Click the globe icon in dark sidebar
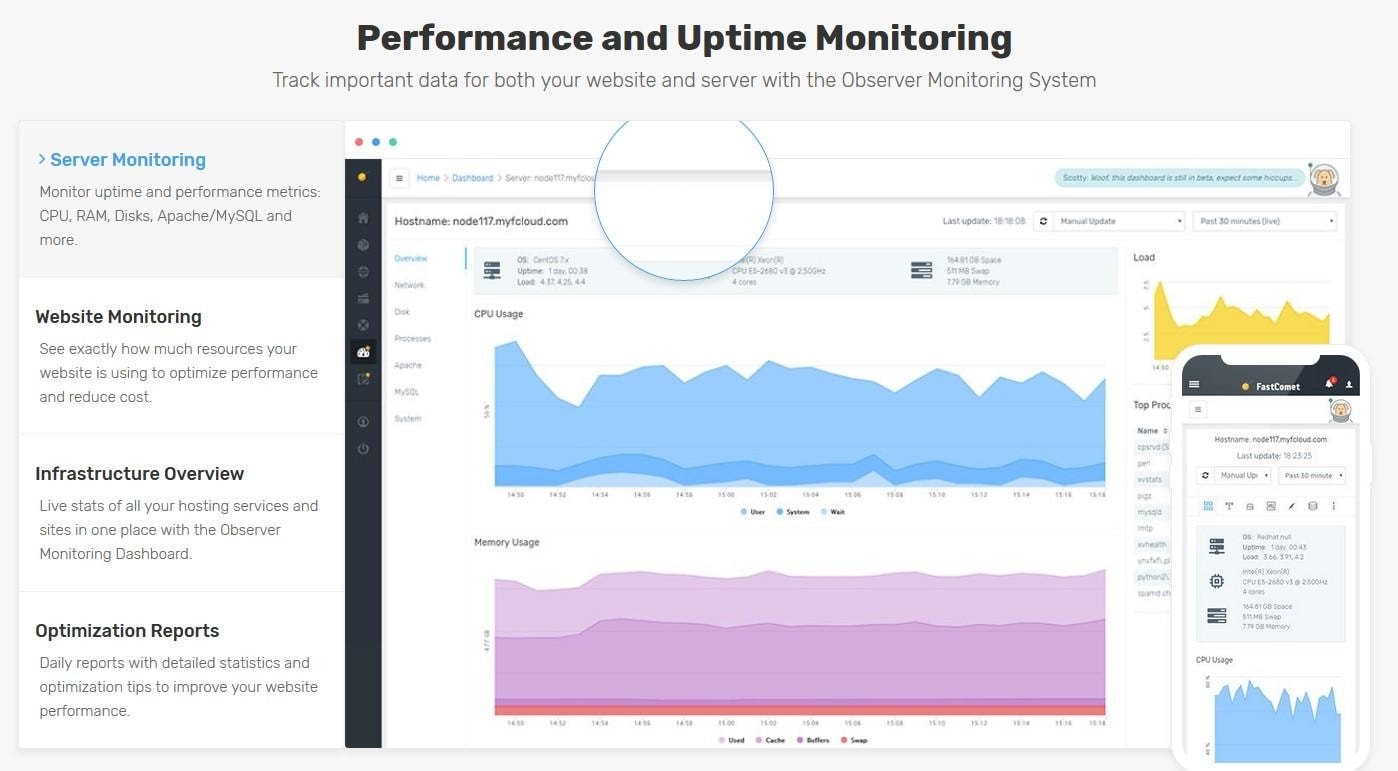Viewport: 1398px width, 771px height. click(363, 271)
